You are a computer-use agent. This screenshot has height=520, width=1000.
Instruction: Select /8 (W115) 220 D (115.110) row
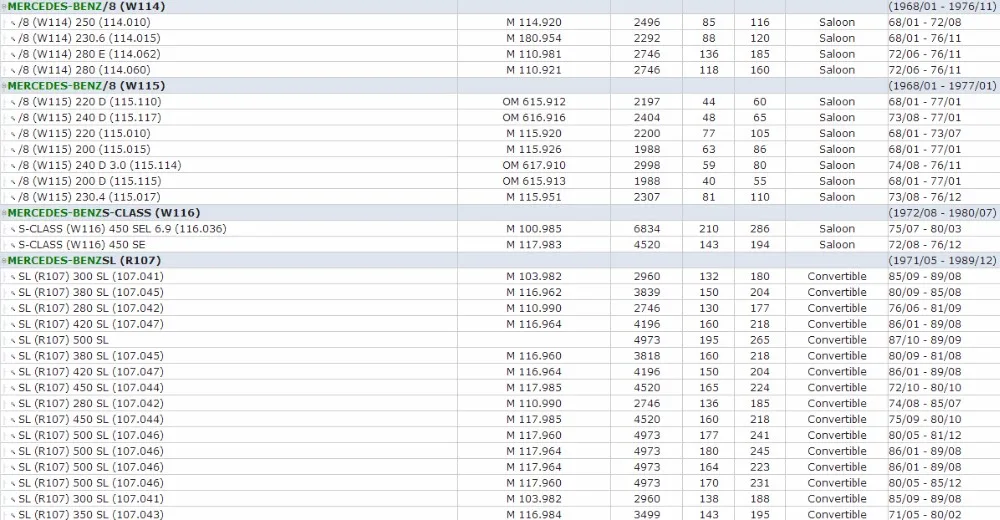[x=500, y=101]
